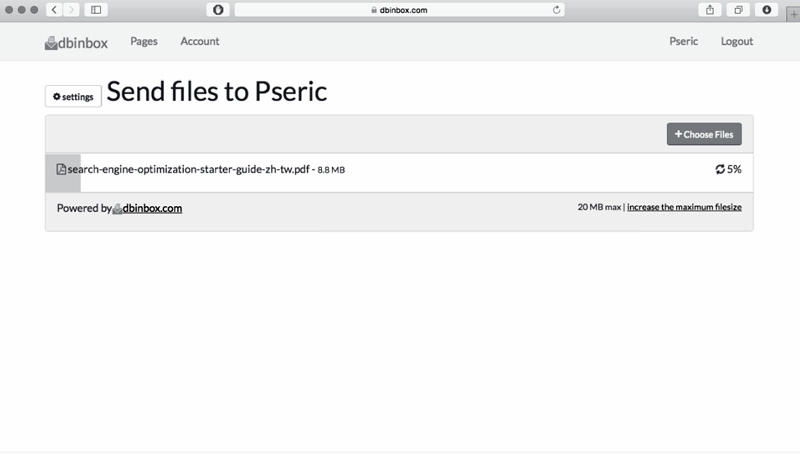Image resolution: width=800 pixels, height=454 pixels.
Task: Click the Safari back arrow
Action: pyautogui.click(x=54, y=9)
